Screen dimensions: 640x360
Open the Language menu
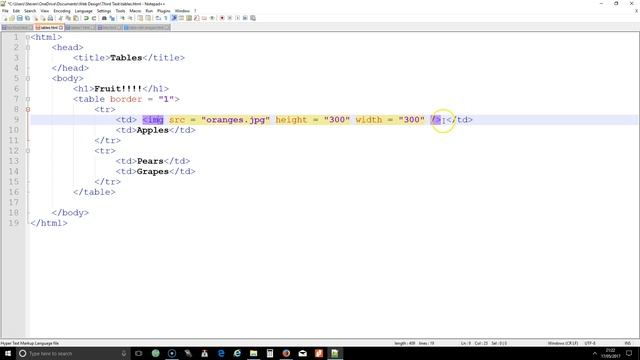(84, 11)
